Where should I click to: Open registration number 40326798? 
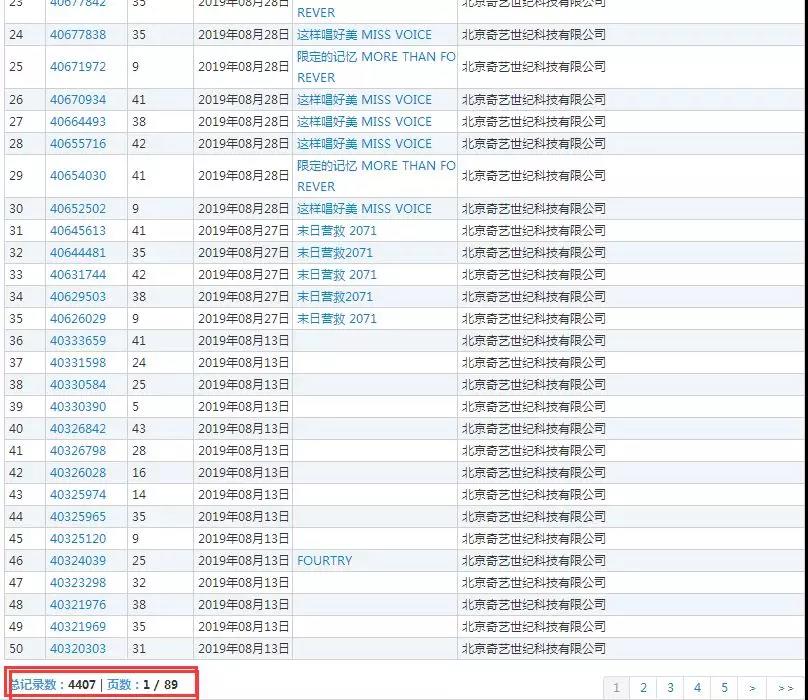tap(78, 451)
